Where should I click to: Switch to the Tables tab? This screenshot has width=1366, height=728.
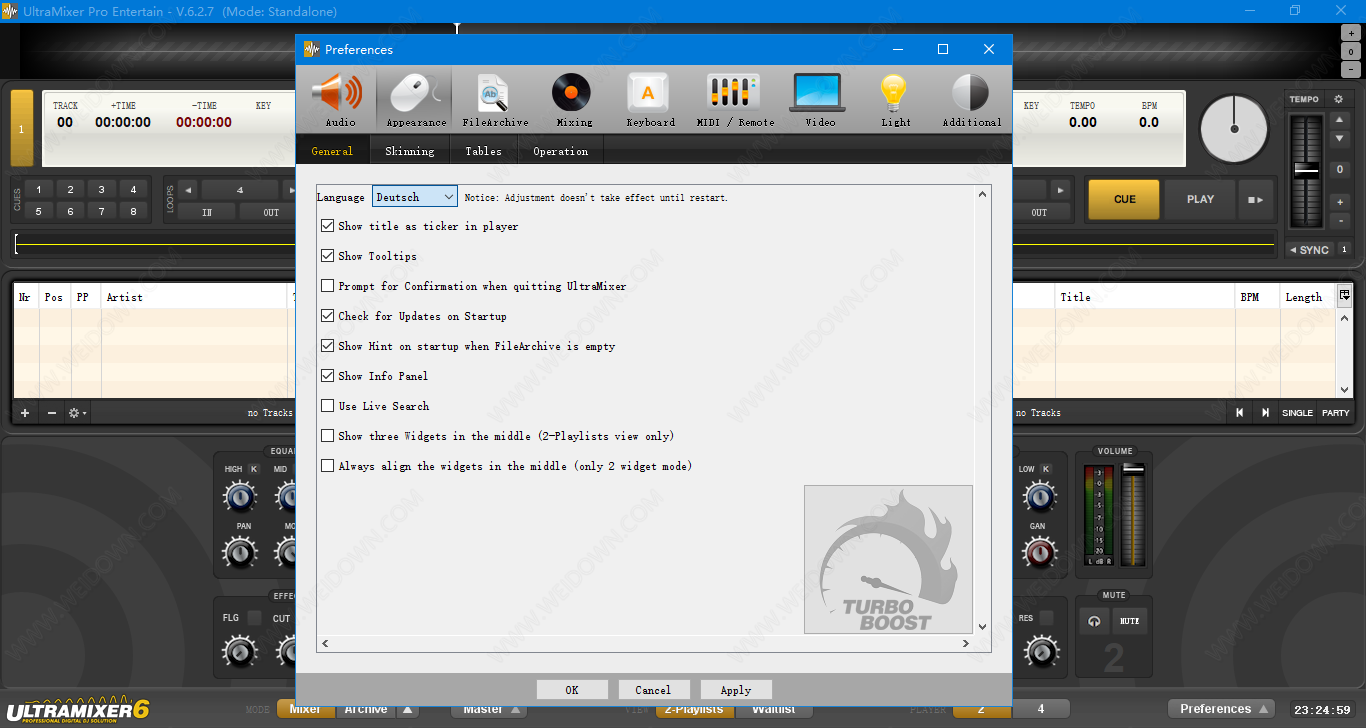[483, 151]
